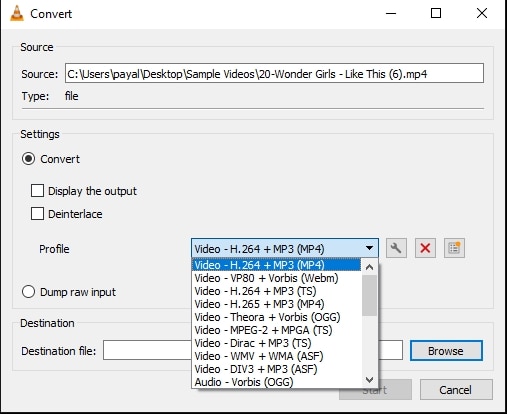Collapse the Profile dropdown arrow
The image size is (507, 414).
tap(369, 248)
